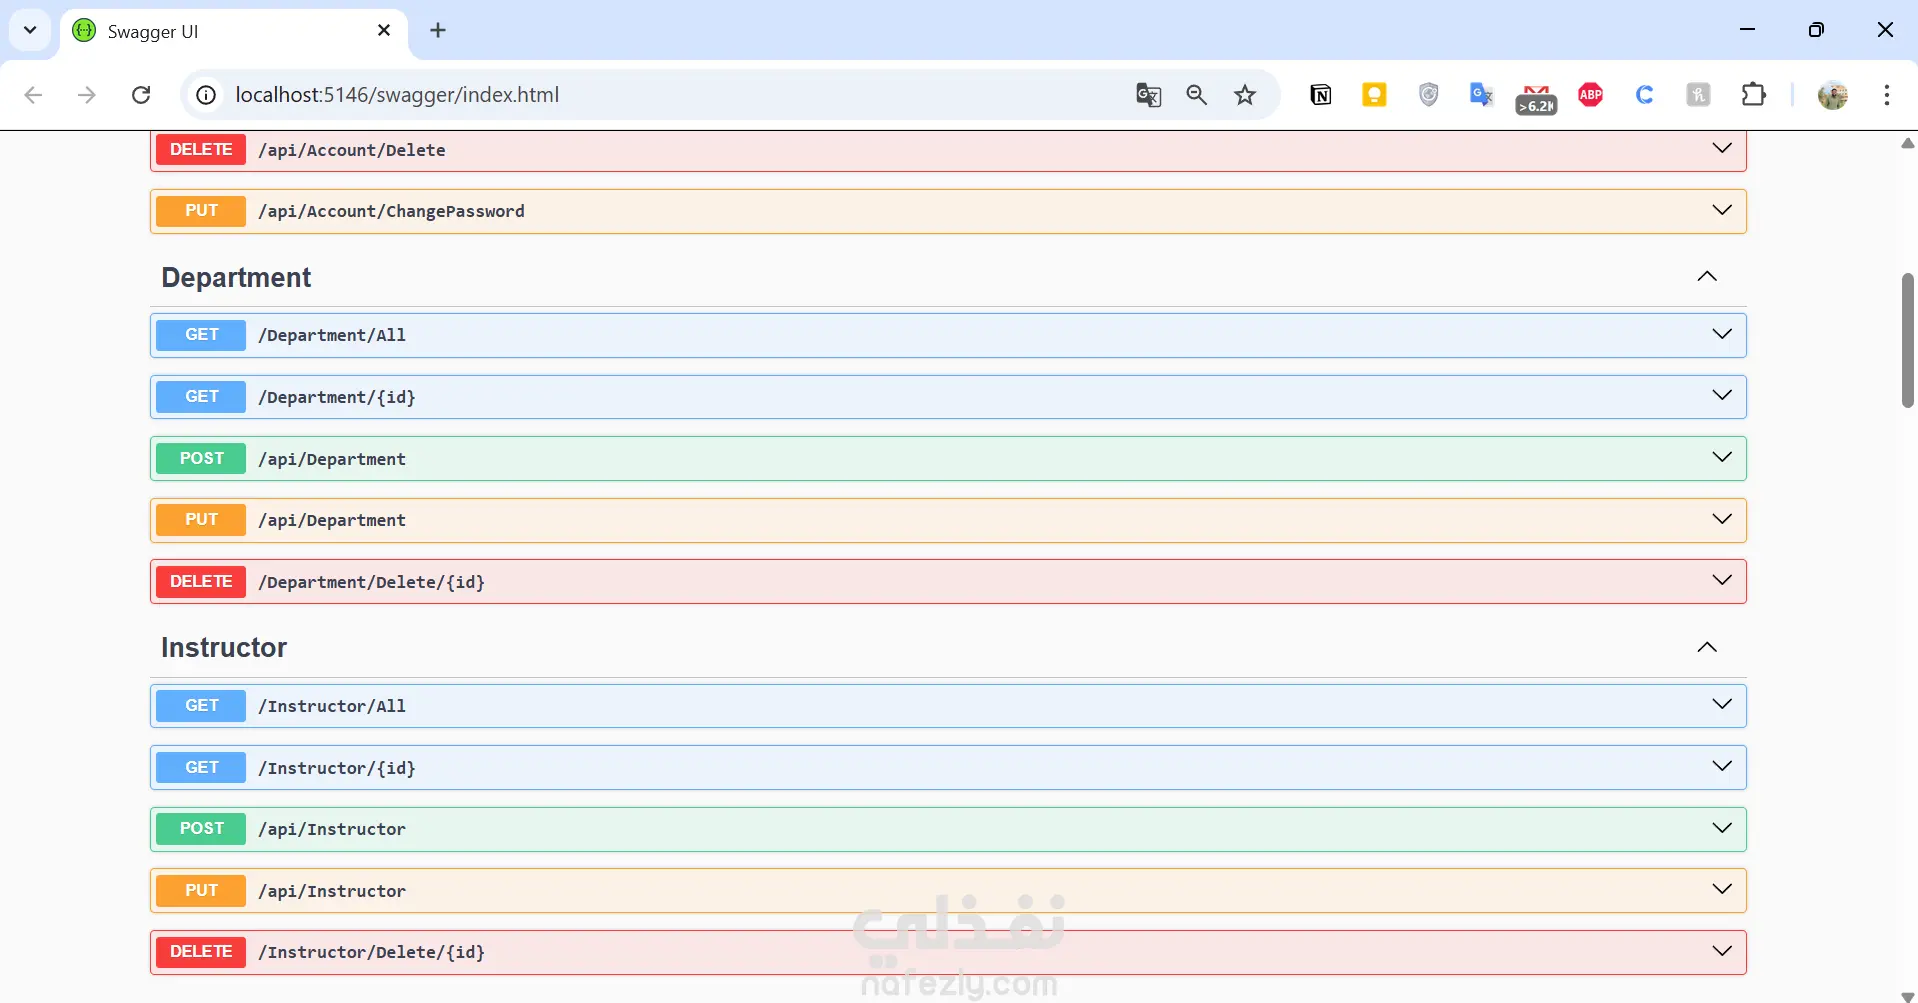Open the Notion extension icon
The width and height of the screenshot is (1918, 1003).
1321,95
